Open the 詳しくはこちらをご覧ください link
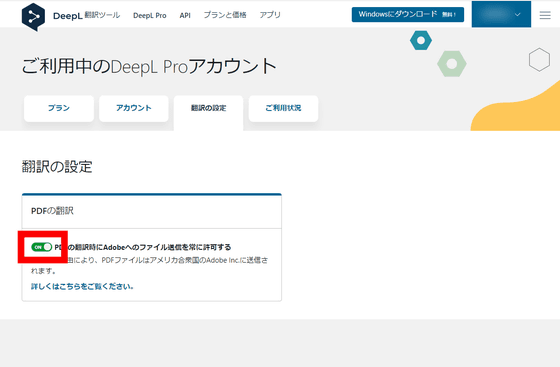Image resolution: width=560 pixels, height=367 pixels. pos(82,286)
